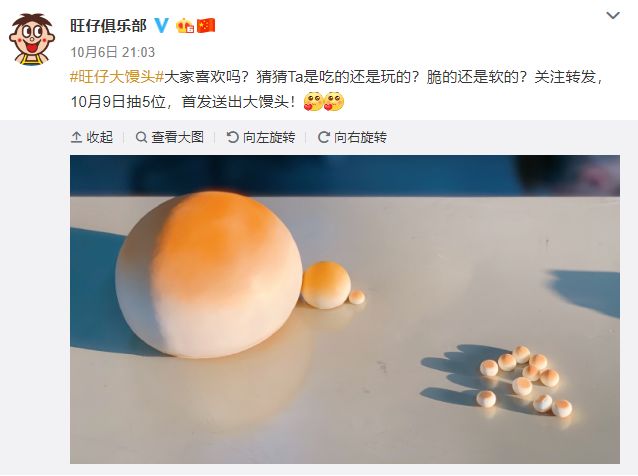Click the second heart-face emoji
This screenshot has width=638, height=476.
[334, 102]
